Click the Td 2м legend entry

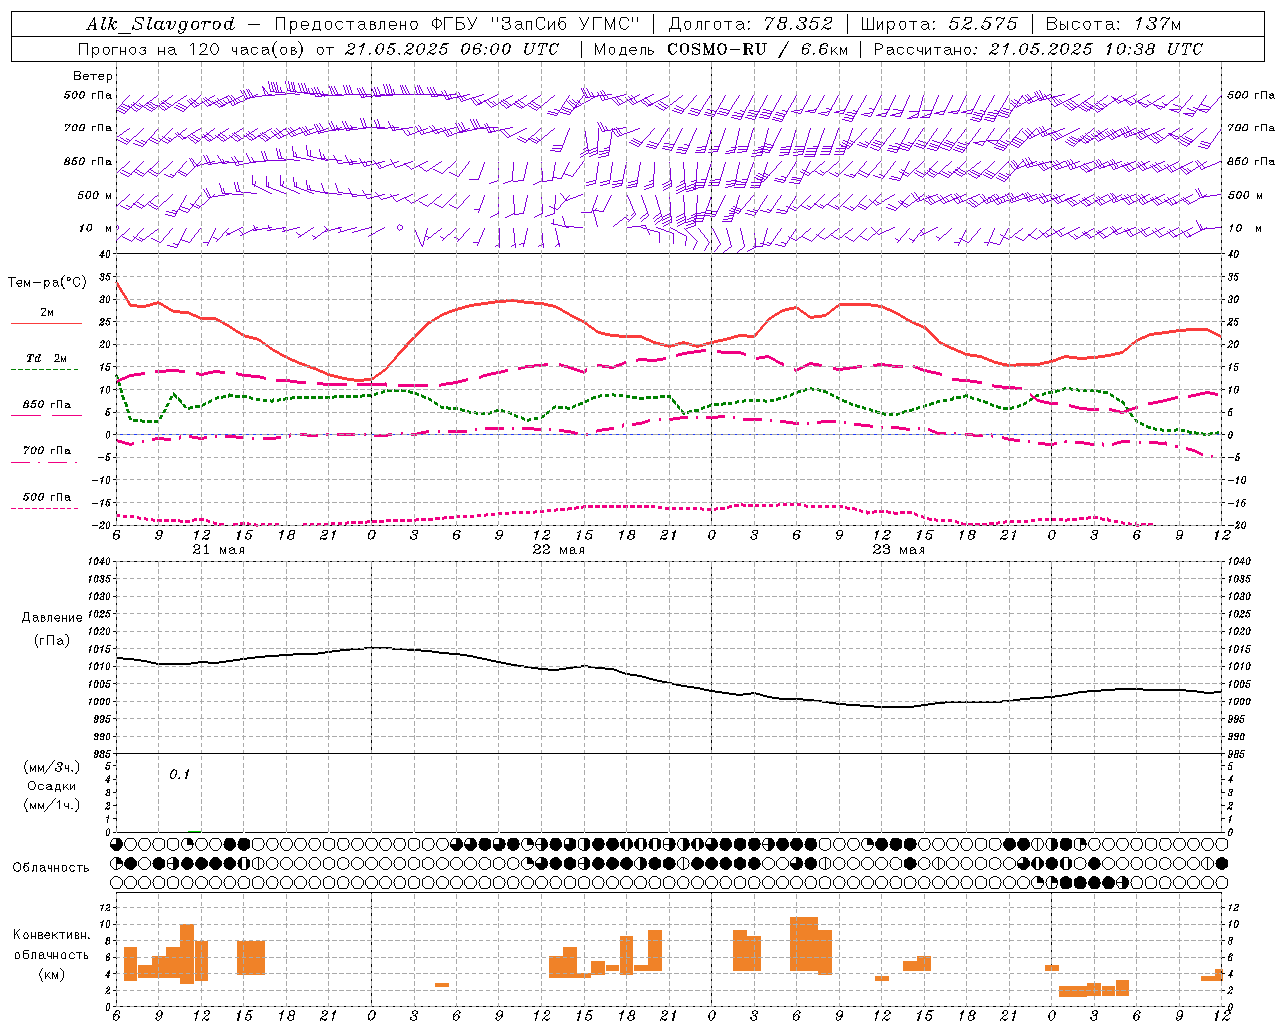click(46, 362)
